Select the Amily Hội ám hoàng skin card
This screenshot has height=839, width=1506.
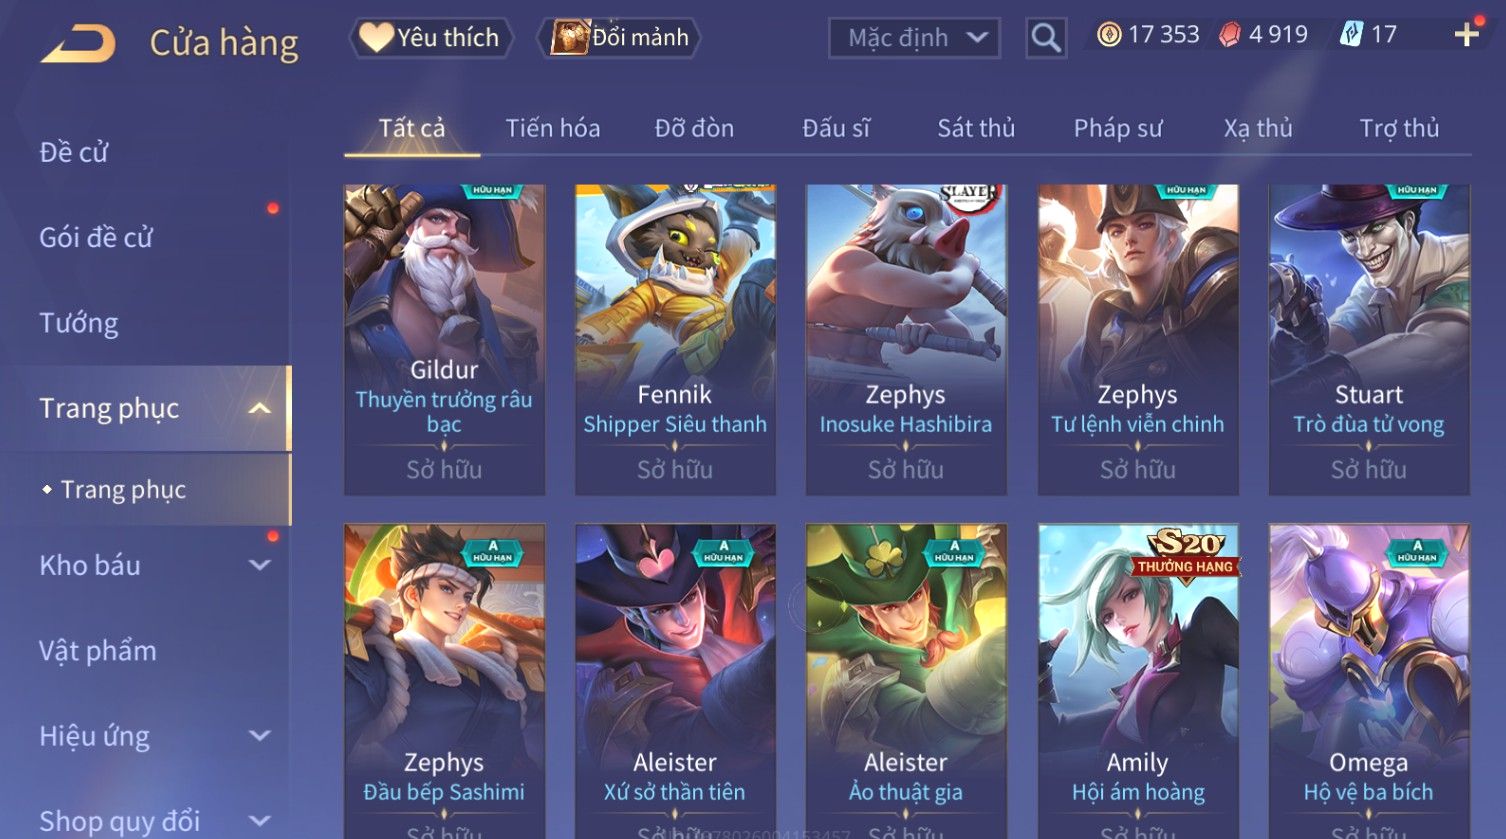1138,680
